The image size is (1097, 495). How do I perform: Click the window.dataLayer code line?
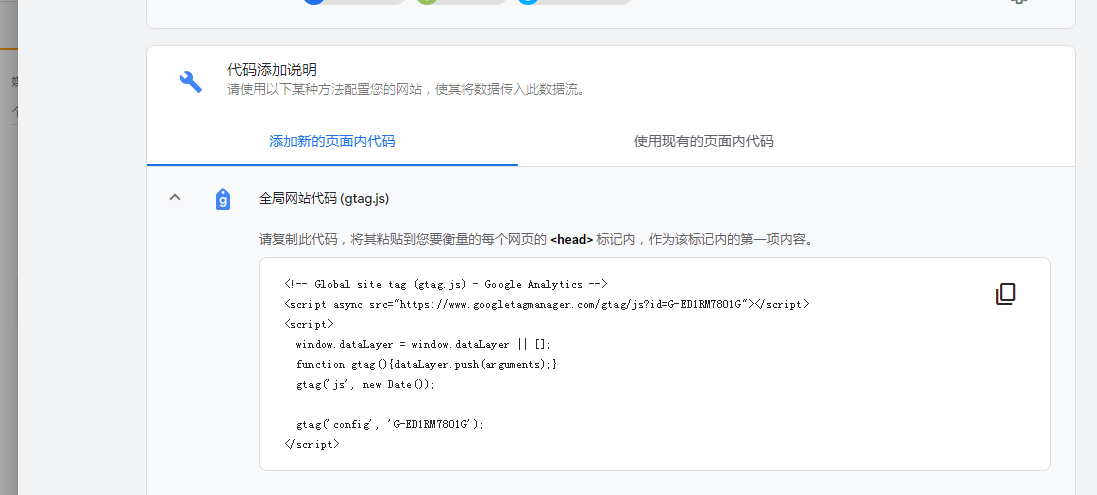pos(423,344)
